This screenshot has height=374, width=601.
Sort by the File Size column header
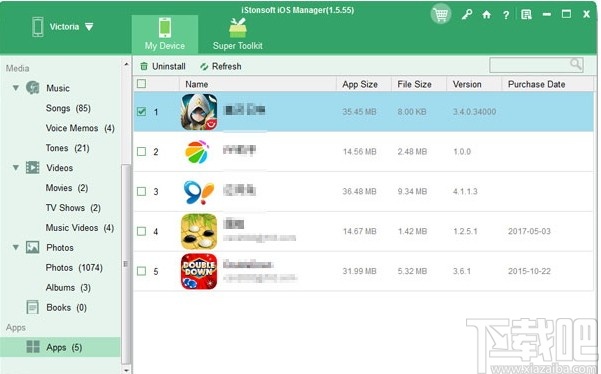pyautogui.click(x=419, y=84)
